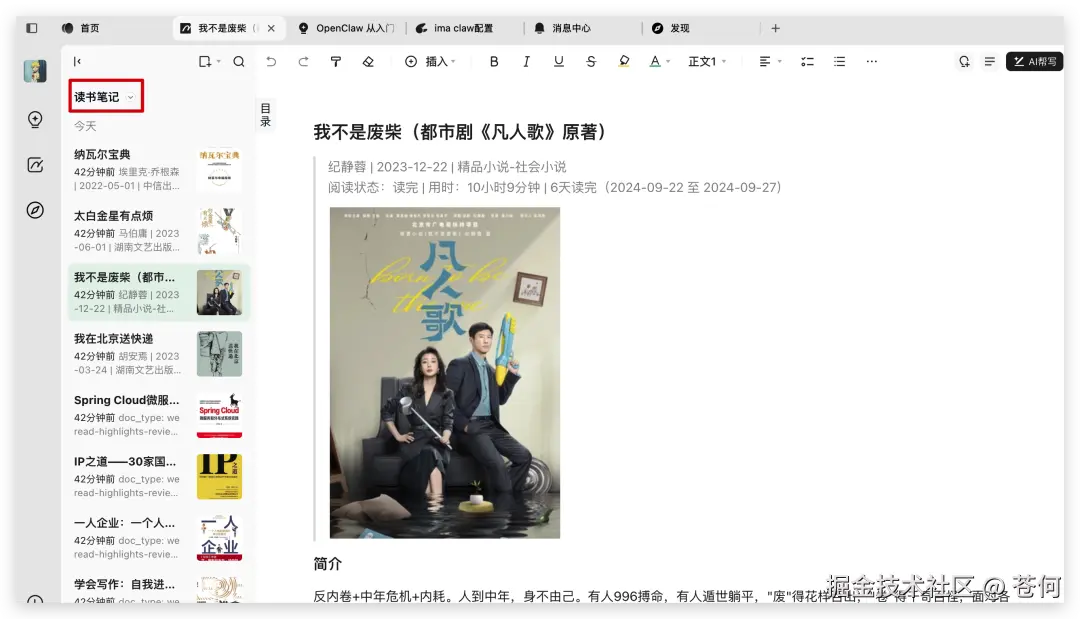
Task: Collapse the note list panel
Action: (x=77, y=61)
